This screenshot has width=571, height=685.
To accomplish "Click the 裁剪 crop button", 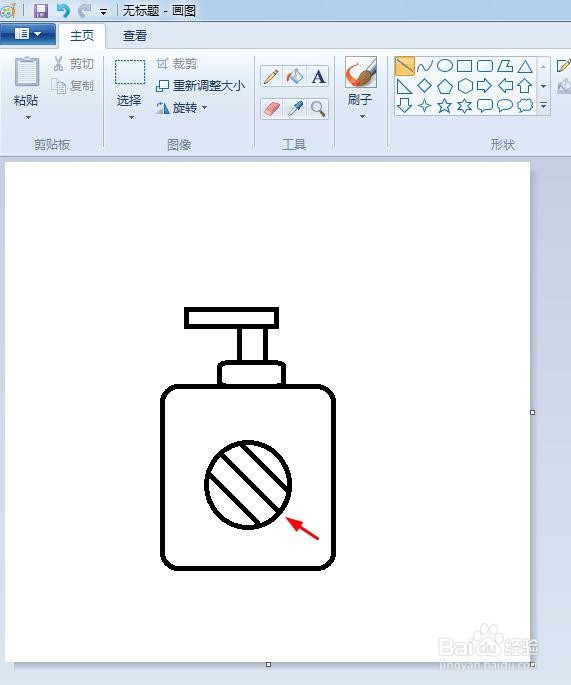I will (177, 64).
